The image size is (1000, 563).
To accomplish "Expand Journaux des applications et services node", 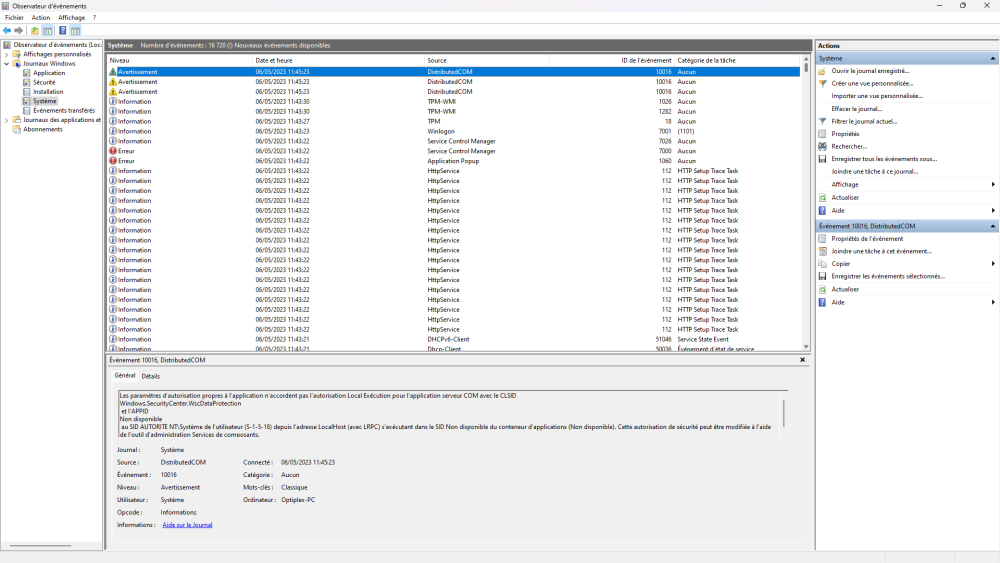I will click(x=6, y=120).
